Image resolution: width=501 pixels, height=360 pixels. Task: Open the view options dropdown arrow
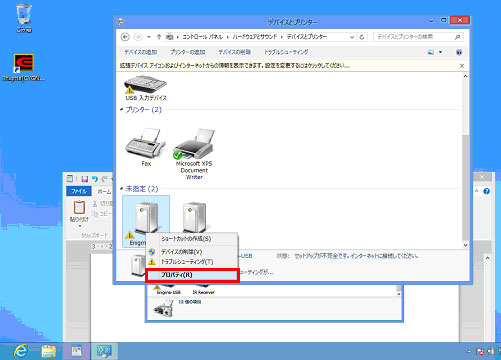[440, 52]
